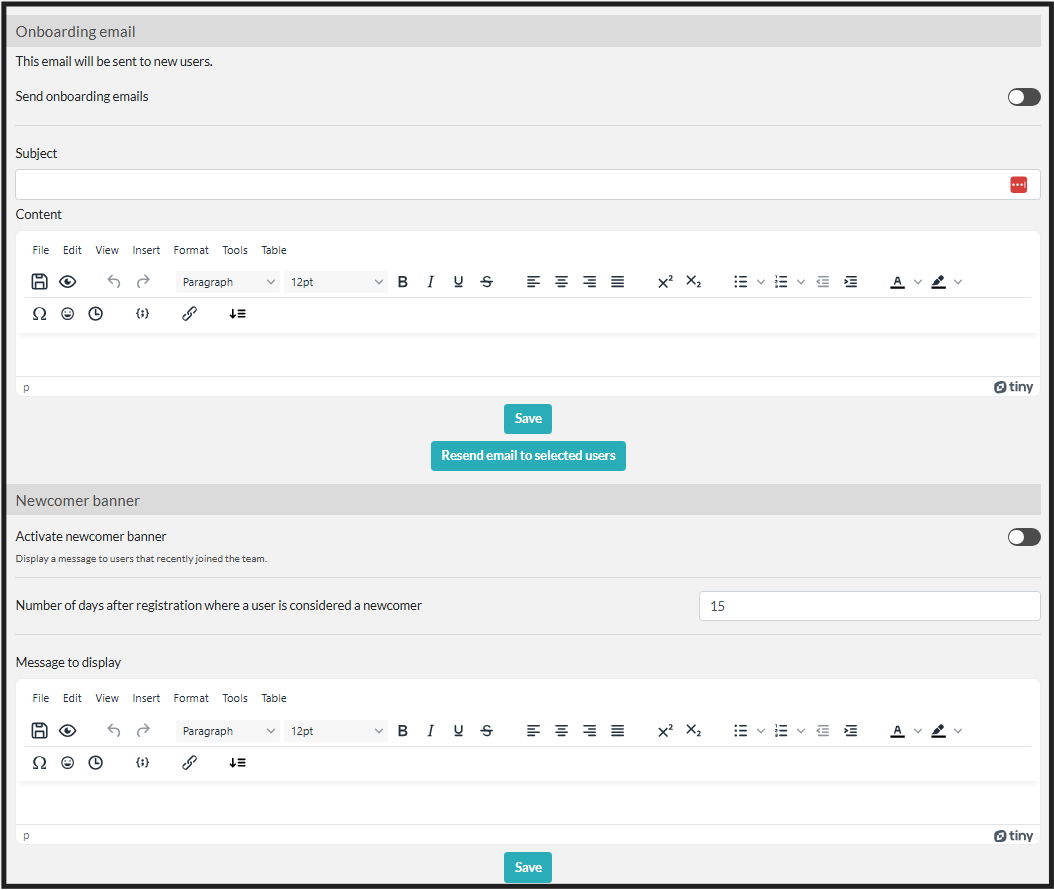Apply text color in the onboarding email editor

coord(898,282)
